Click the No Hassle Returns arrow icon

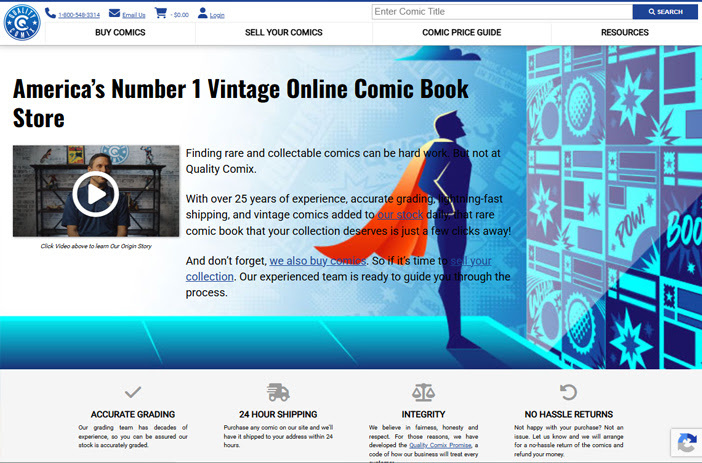click(569, 392)
